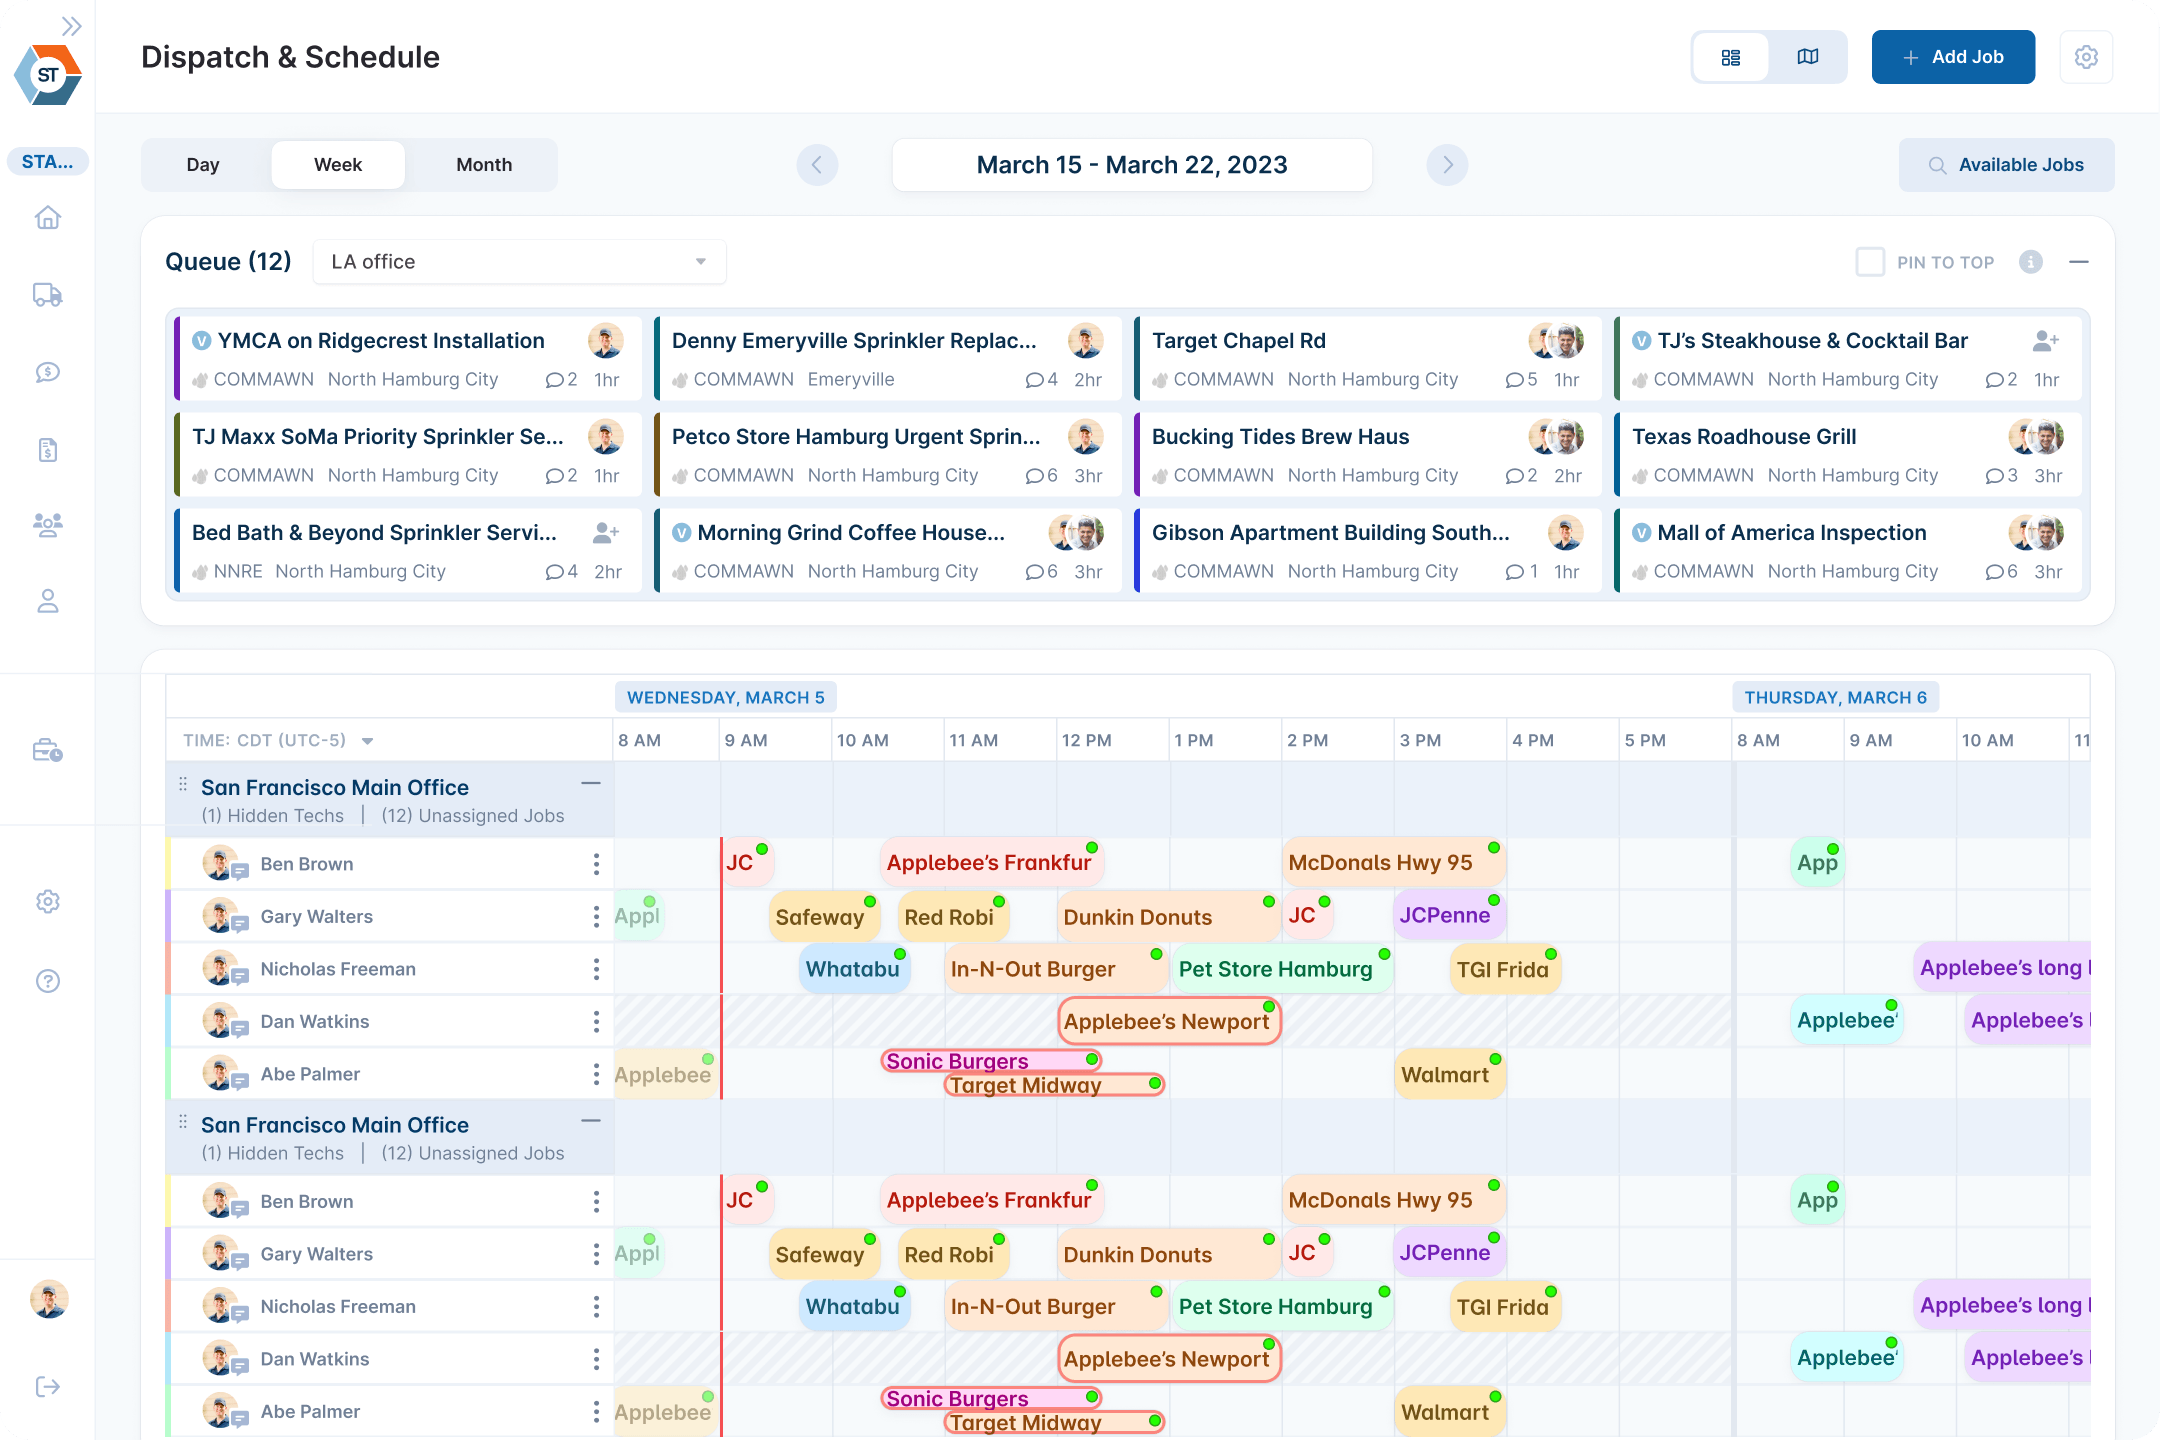
Task: Open YMCA on Ridgecrest Installation card
Action: pos(408,359)
